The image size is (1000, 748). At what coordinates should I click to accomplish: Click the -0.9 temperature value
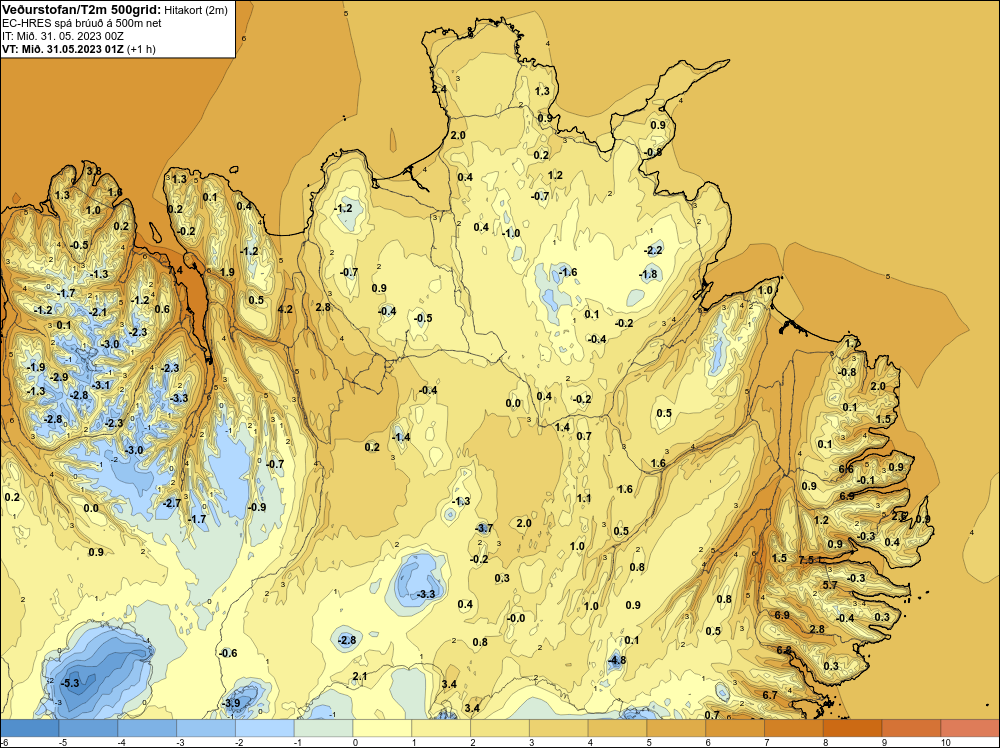point(256,507)
